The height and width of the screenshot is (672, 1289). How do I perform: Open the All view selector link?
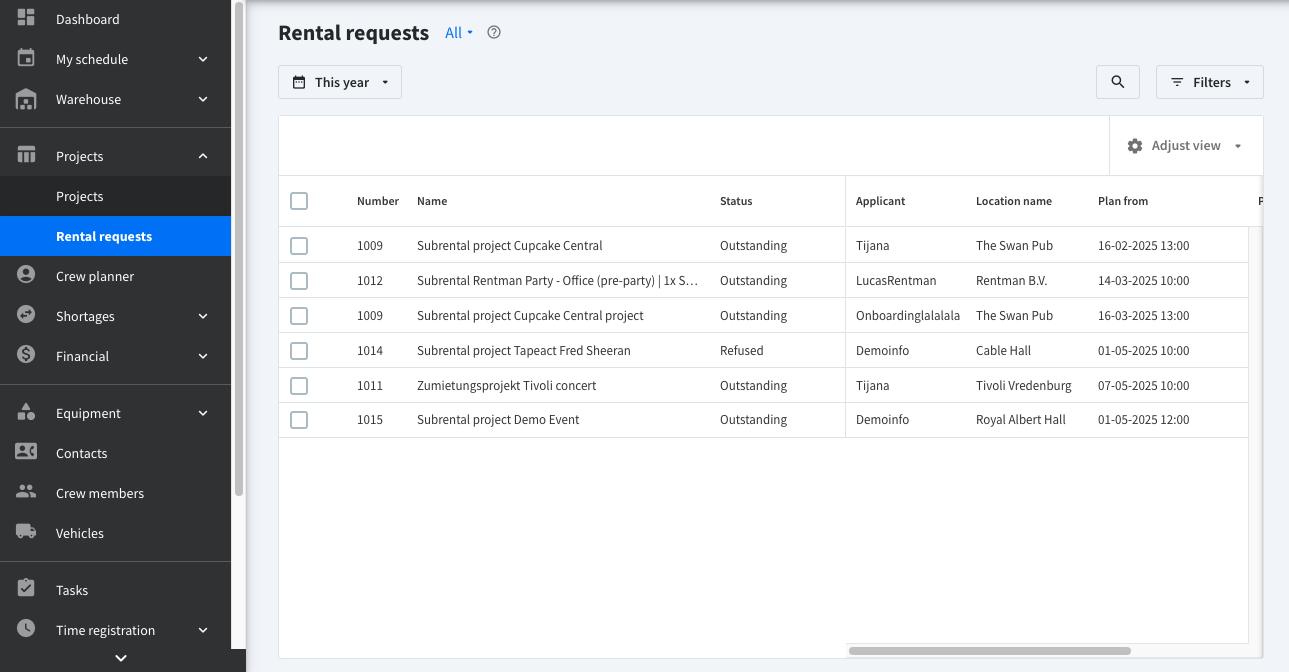(x=458, y=33)
